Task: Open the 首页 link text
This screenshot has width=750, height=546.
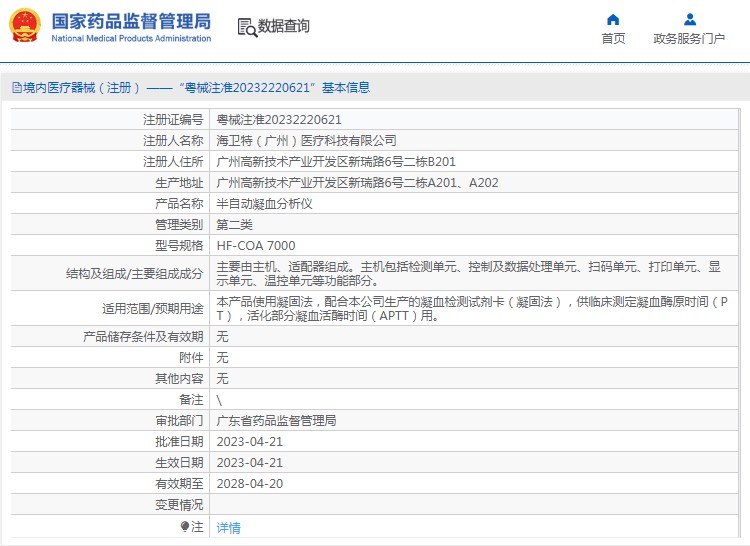Action: pos(613,39)
